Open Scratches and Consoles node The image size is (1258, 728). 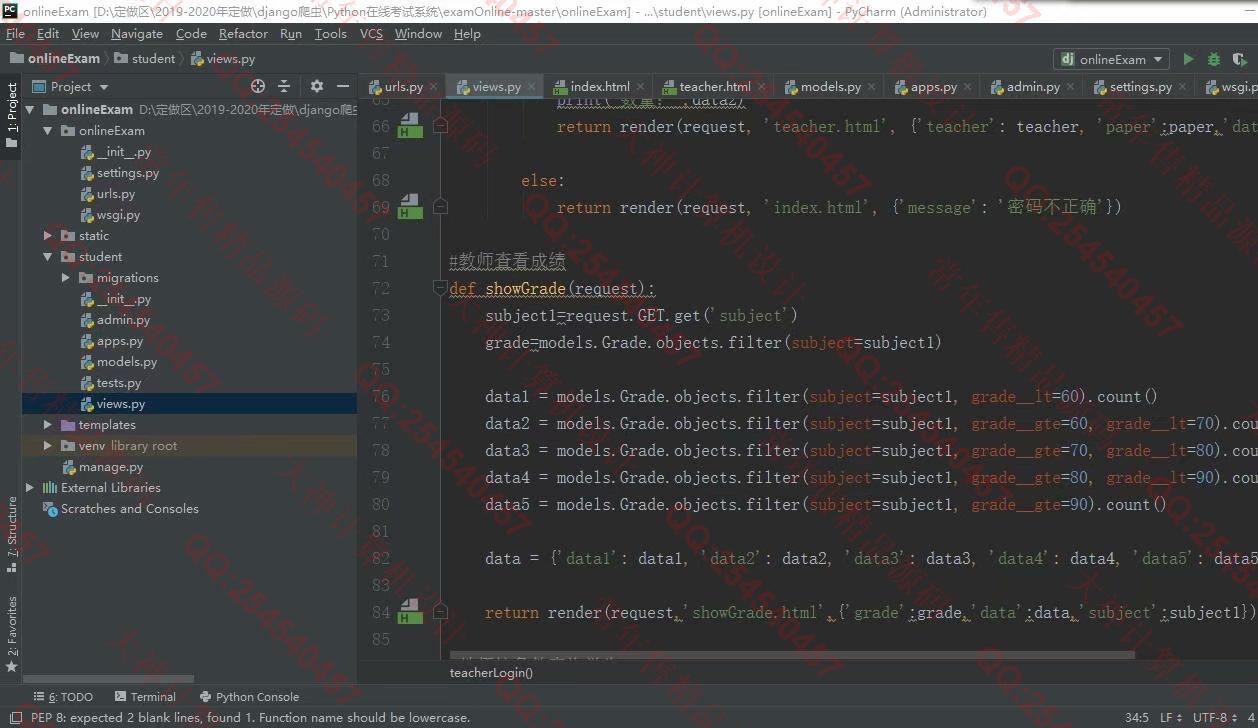click(129, 509)
